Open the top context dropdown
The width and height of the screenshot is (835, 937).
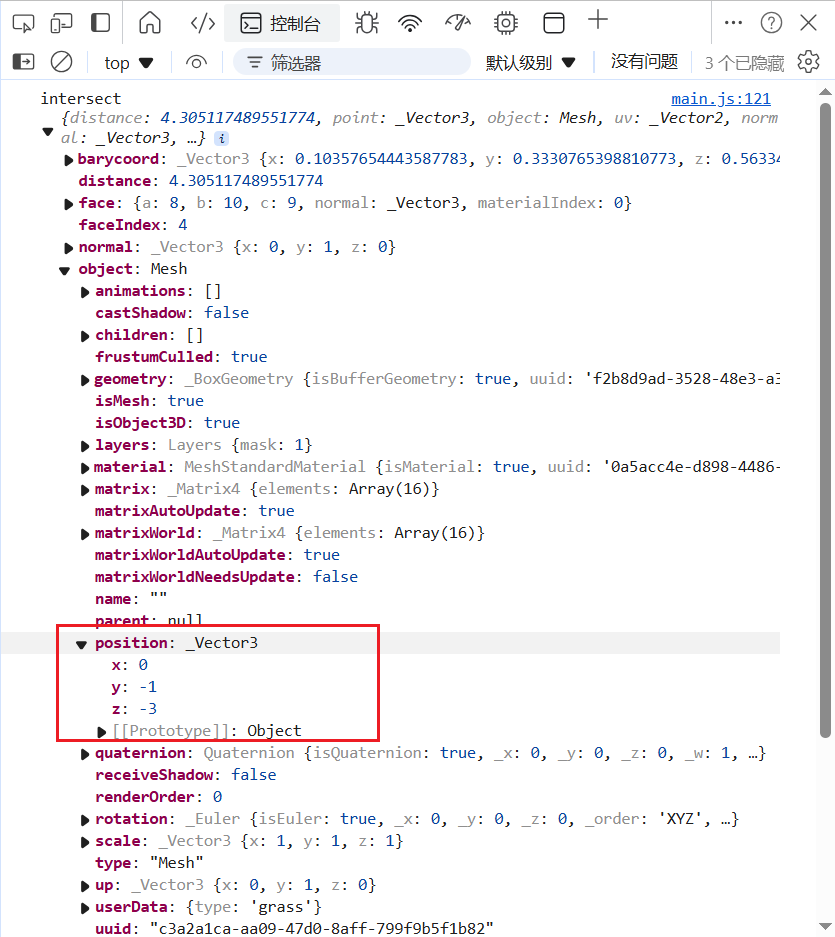(129, 62)
